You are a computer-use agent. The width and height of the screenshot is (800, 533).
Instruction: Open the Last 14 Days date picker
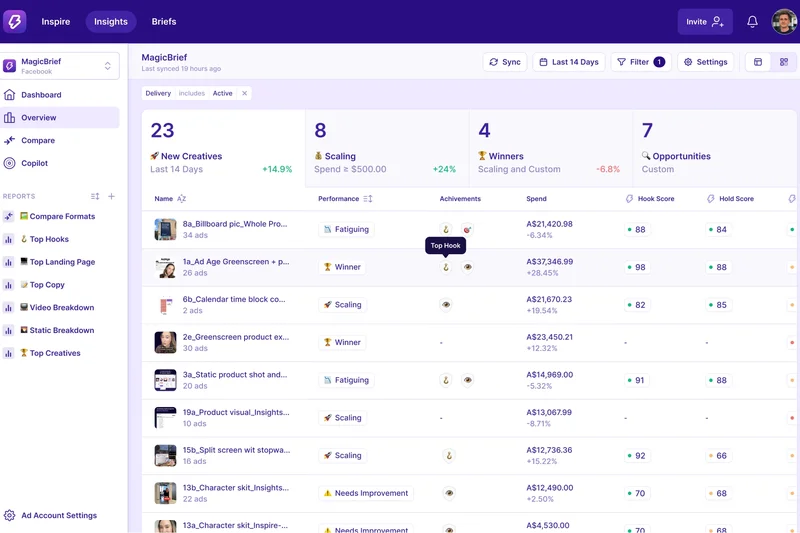[x=569, y=62]
